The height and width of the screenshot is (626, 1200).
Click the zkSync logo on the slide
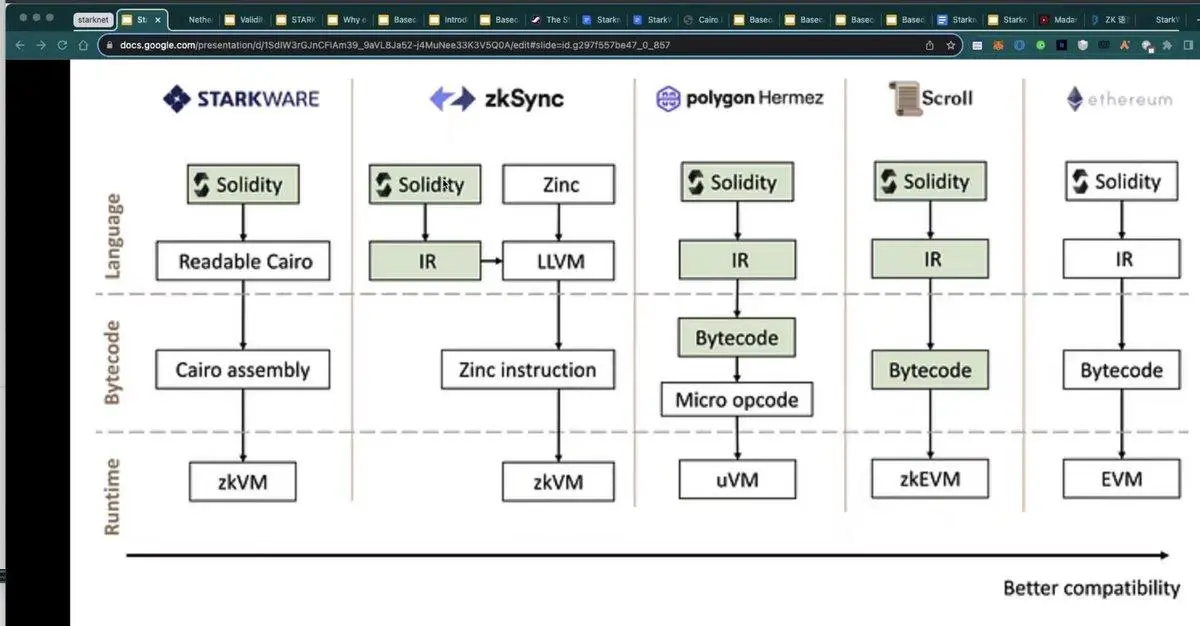pyautogui.click(x=496, y=98)
